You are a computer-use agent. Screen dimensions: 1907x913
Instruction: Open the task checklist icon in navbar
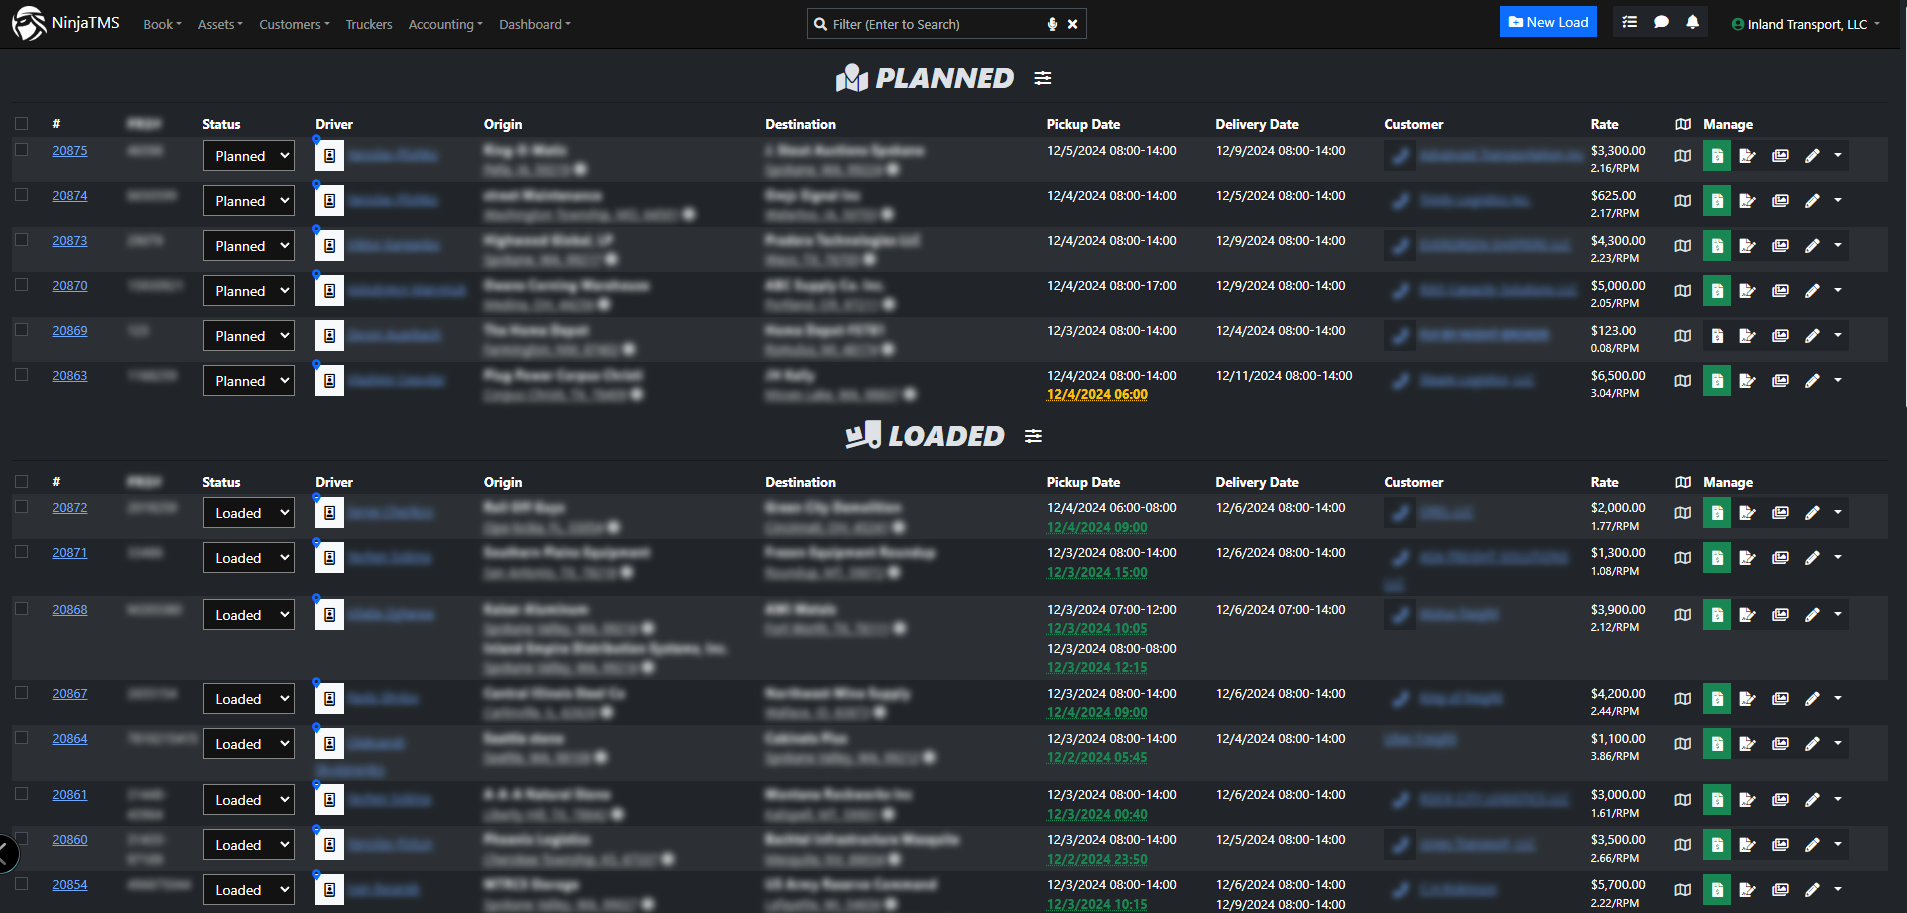pos(1629,22)
